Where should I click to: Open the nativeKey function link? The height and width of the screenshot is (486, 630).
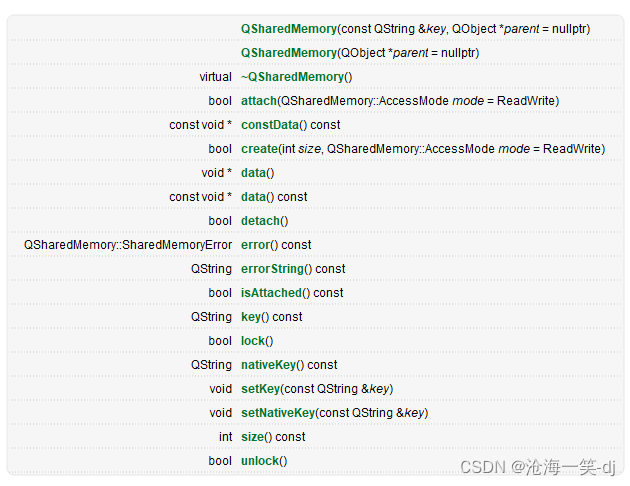(268, 365)
